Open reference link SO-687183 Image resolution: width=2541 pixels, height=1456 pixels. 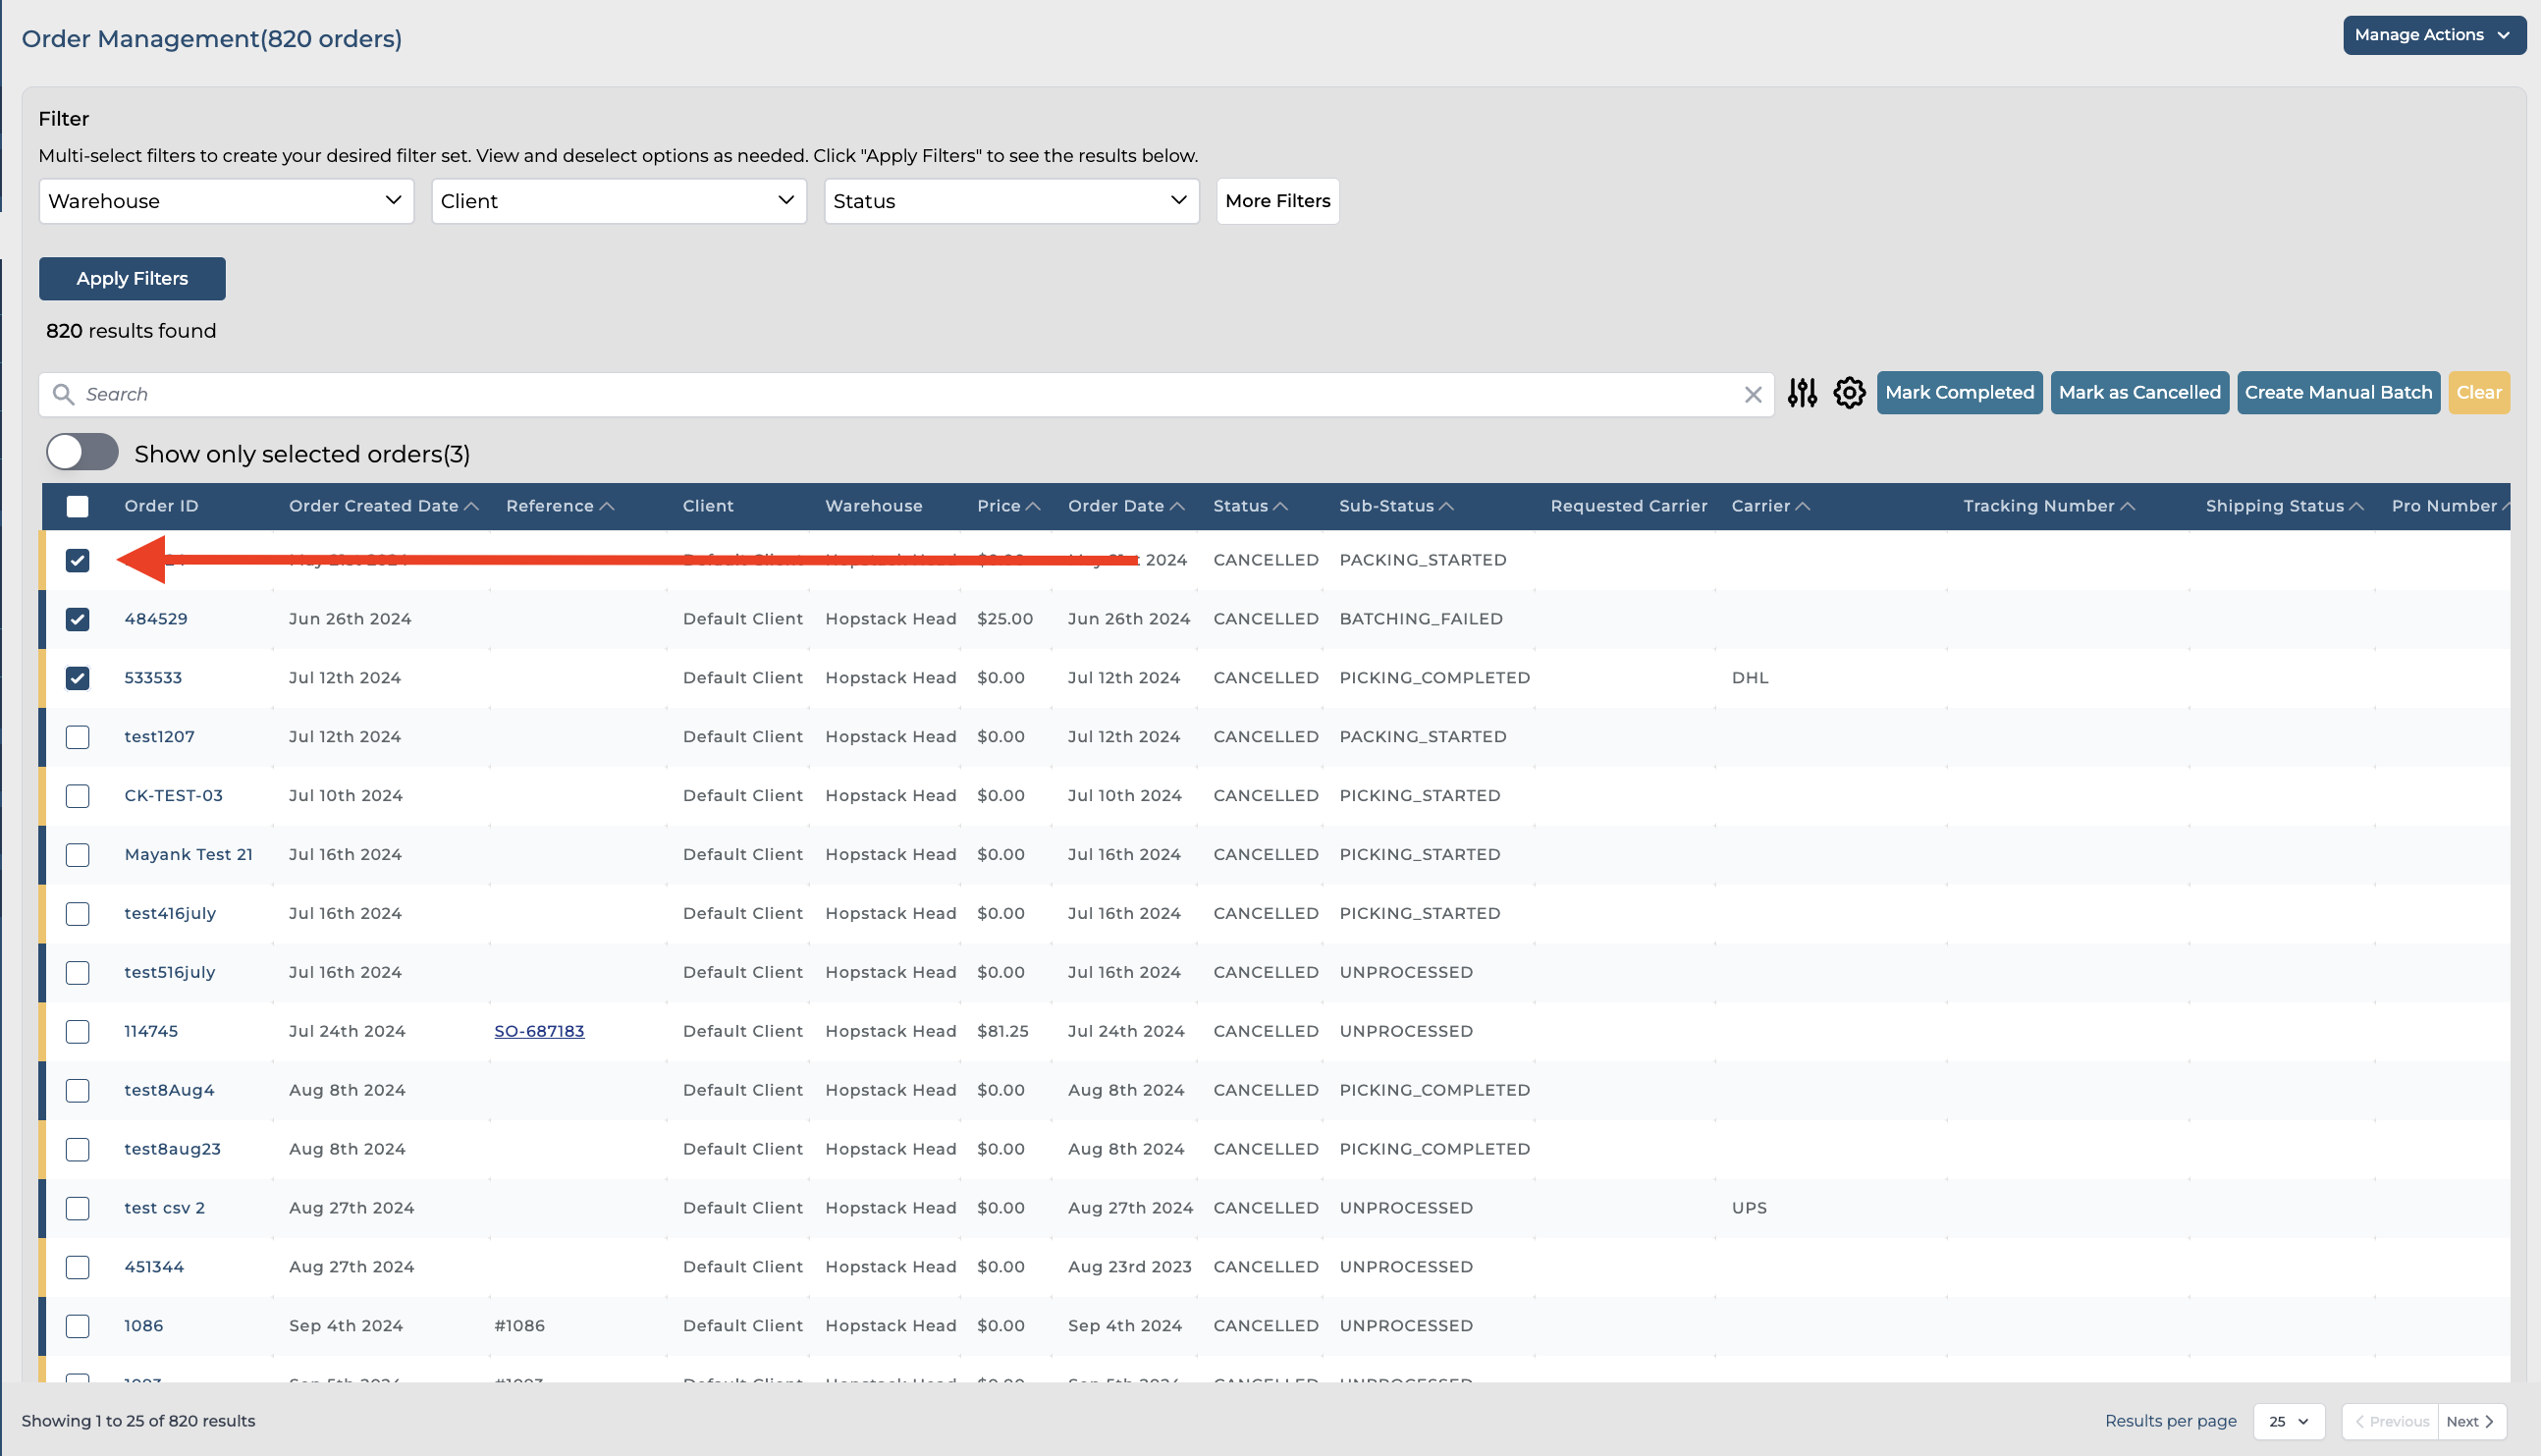coord(539,1031)
